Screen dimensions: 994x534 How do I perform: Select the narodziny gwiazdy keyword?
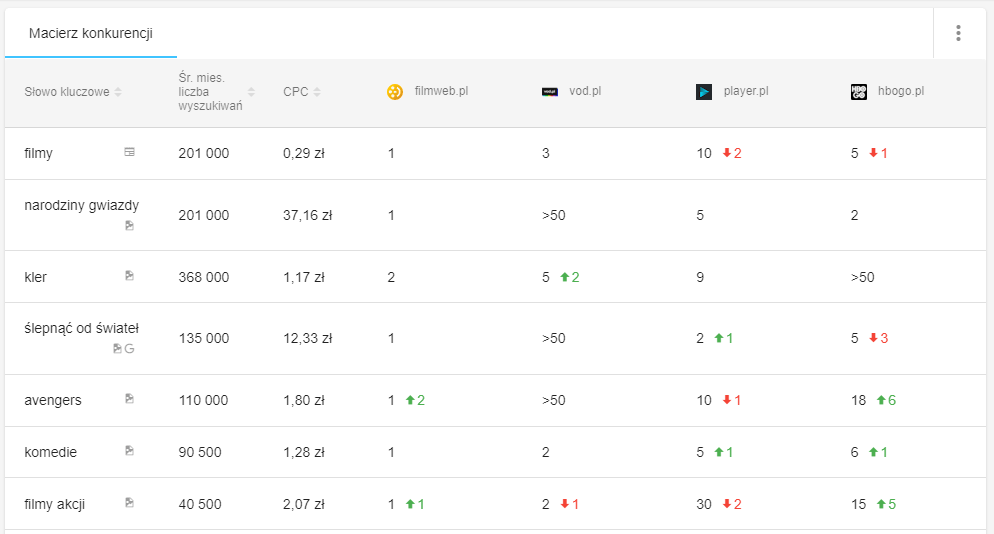tap(82, 205)
